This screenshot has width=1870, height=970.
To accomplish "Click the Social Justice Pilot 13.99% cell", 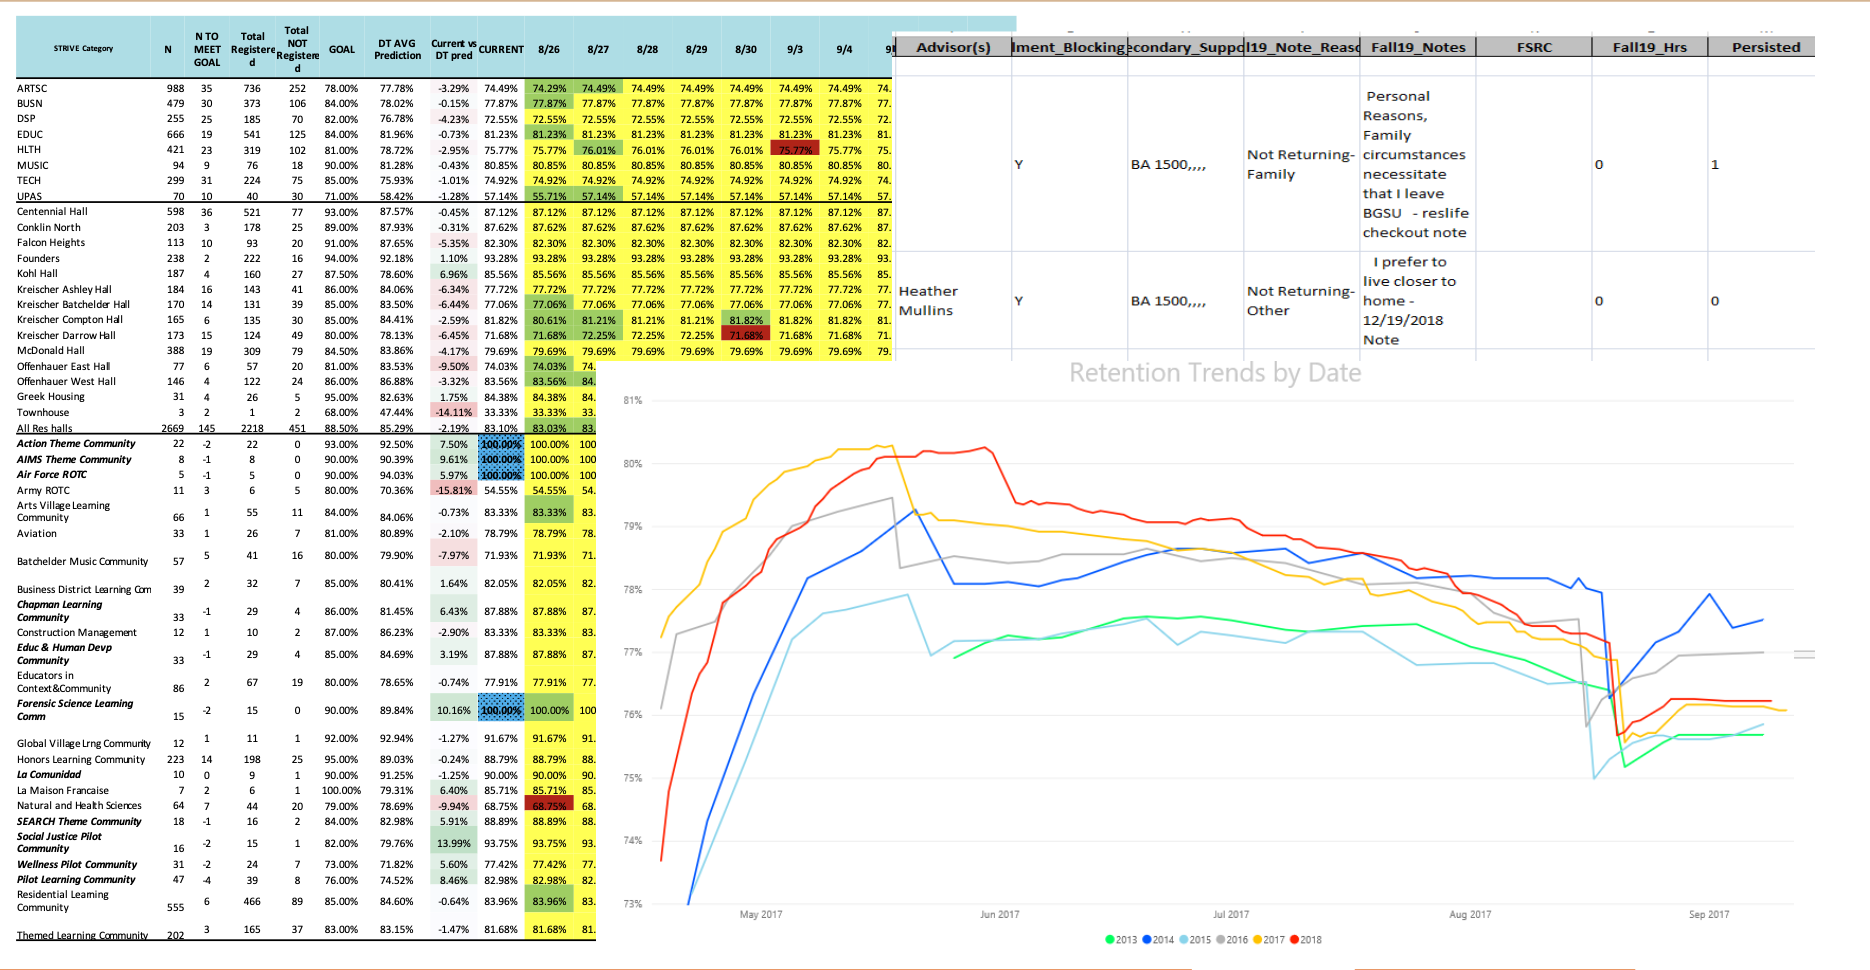I will (453, 843).
